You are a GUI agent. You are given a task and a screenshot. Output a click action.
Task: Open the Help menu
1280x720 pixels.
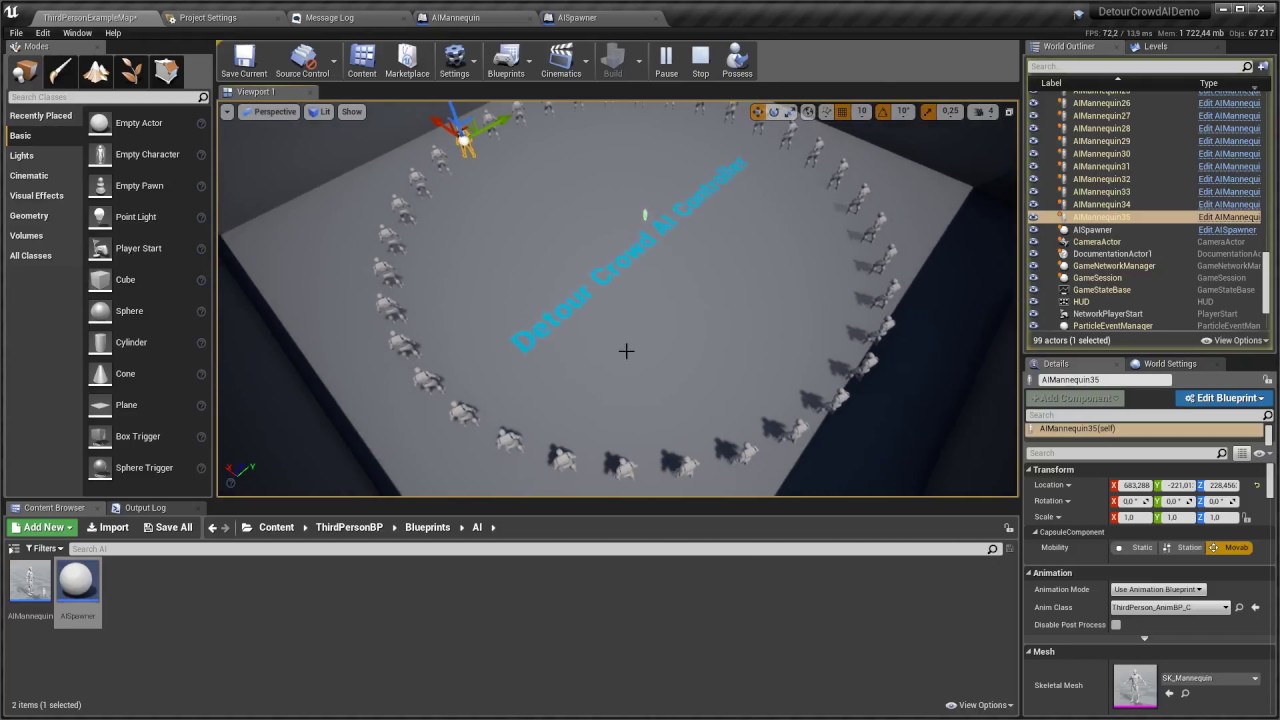[113, 33]
